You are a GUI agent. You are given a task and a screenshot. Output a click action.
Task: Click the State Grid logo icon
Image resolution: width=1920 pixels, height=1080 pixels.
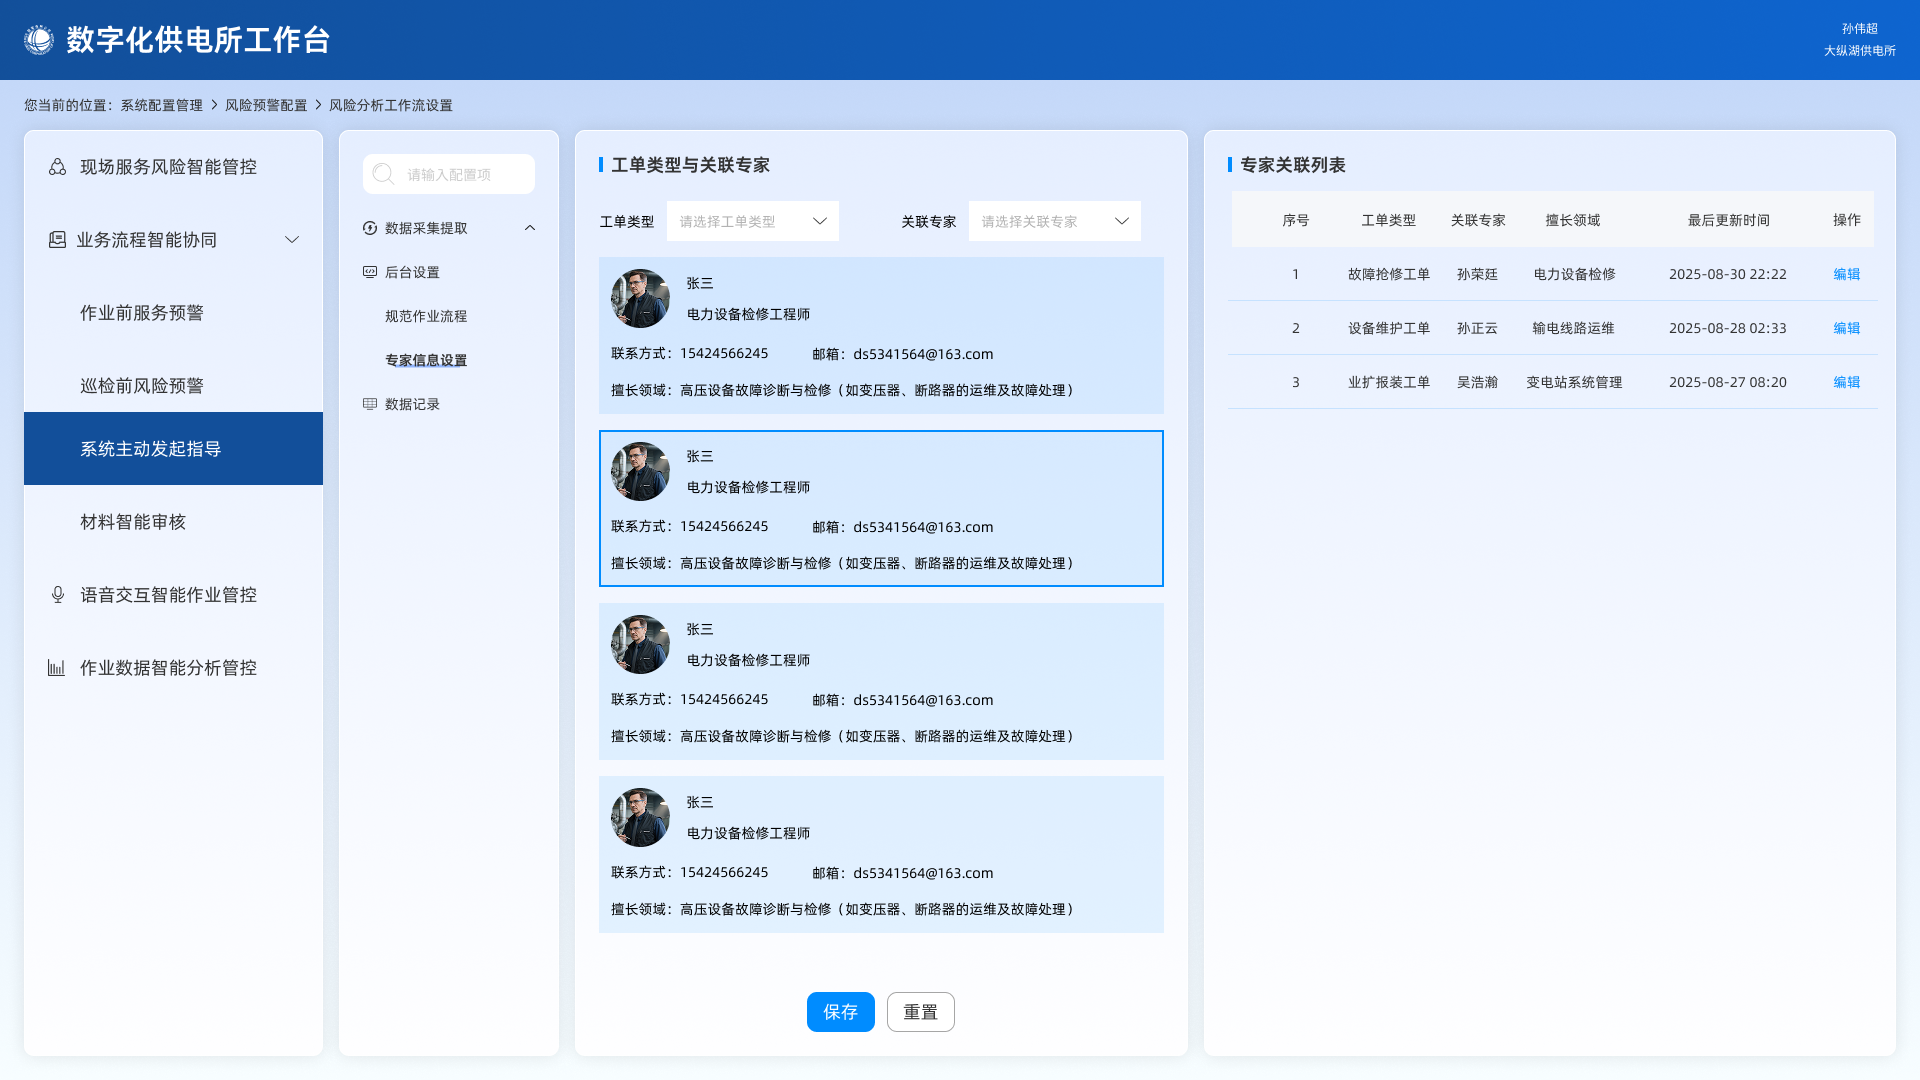pos(39,40)
